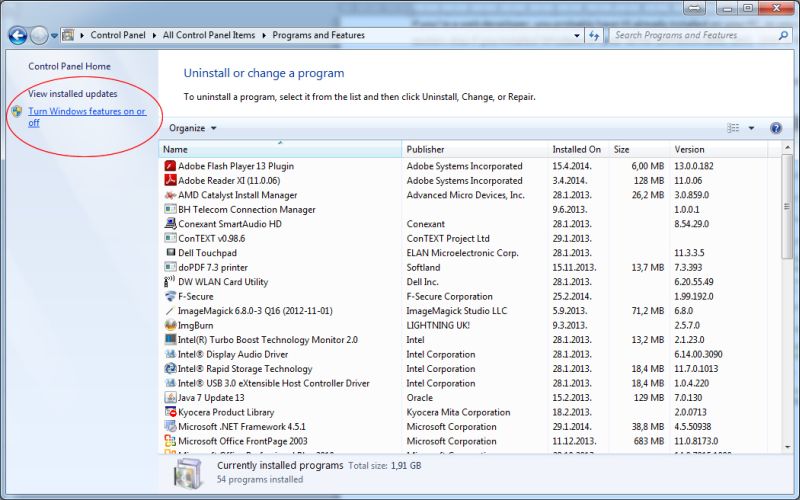The height and width of the screenshot is (500, 800).
Task: Click the ConTEXT v0.98.6 icon
Action: coord(170,238)
